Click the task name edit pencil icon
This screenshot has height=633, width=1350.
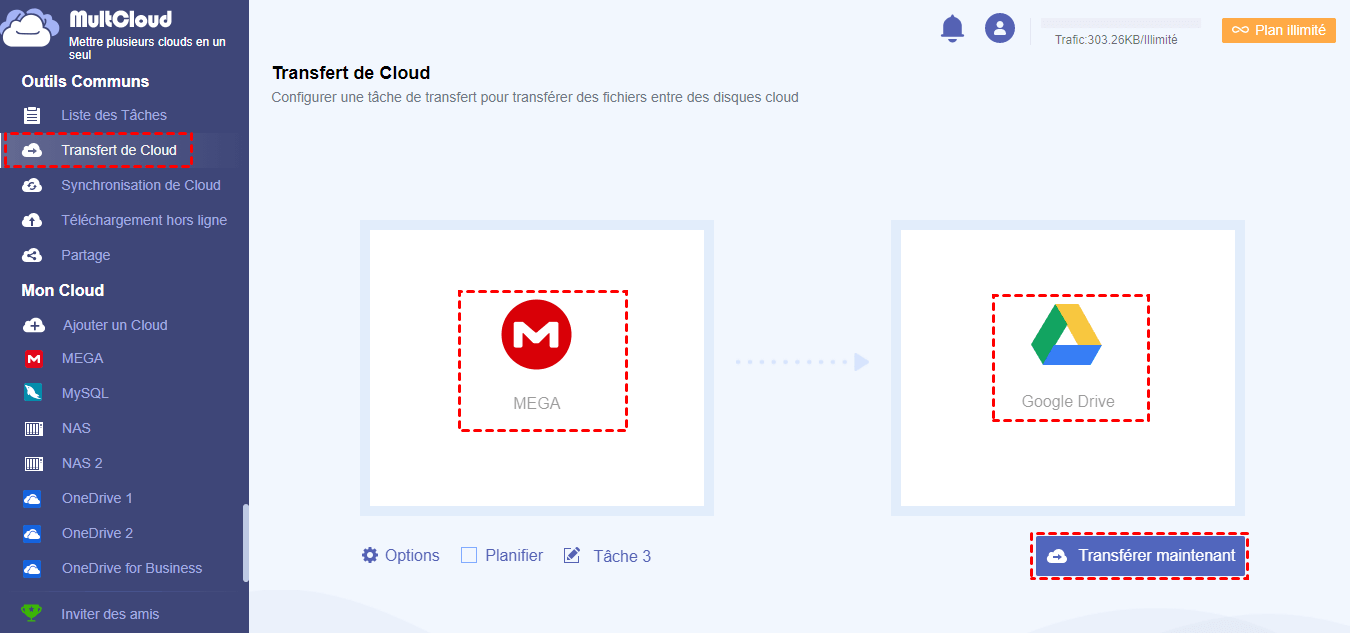click(572, 555)
